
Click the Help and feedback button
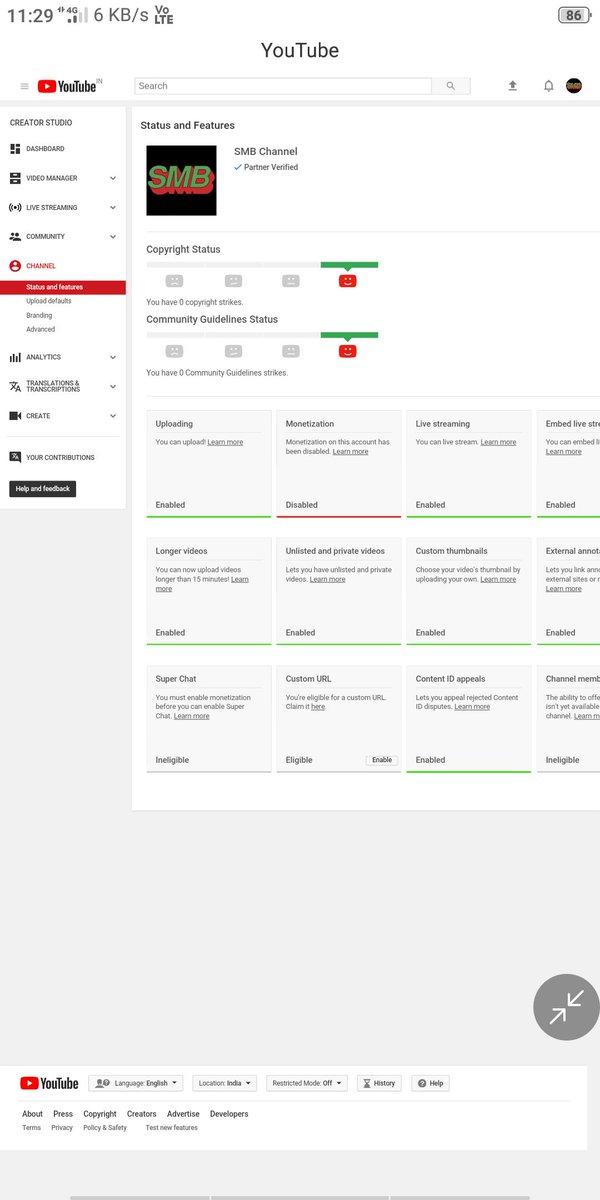(42, 489)
